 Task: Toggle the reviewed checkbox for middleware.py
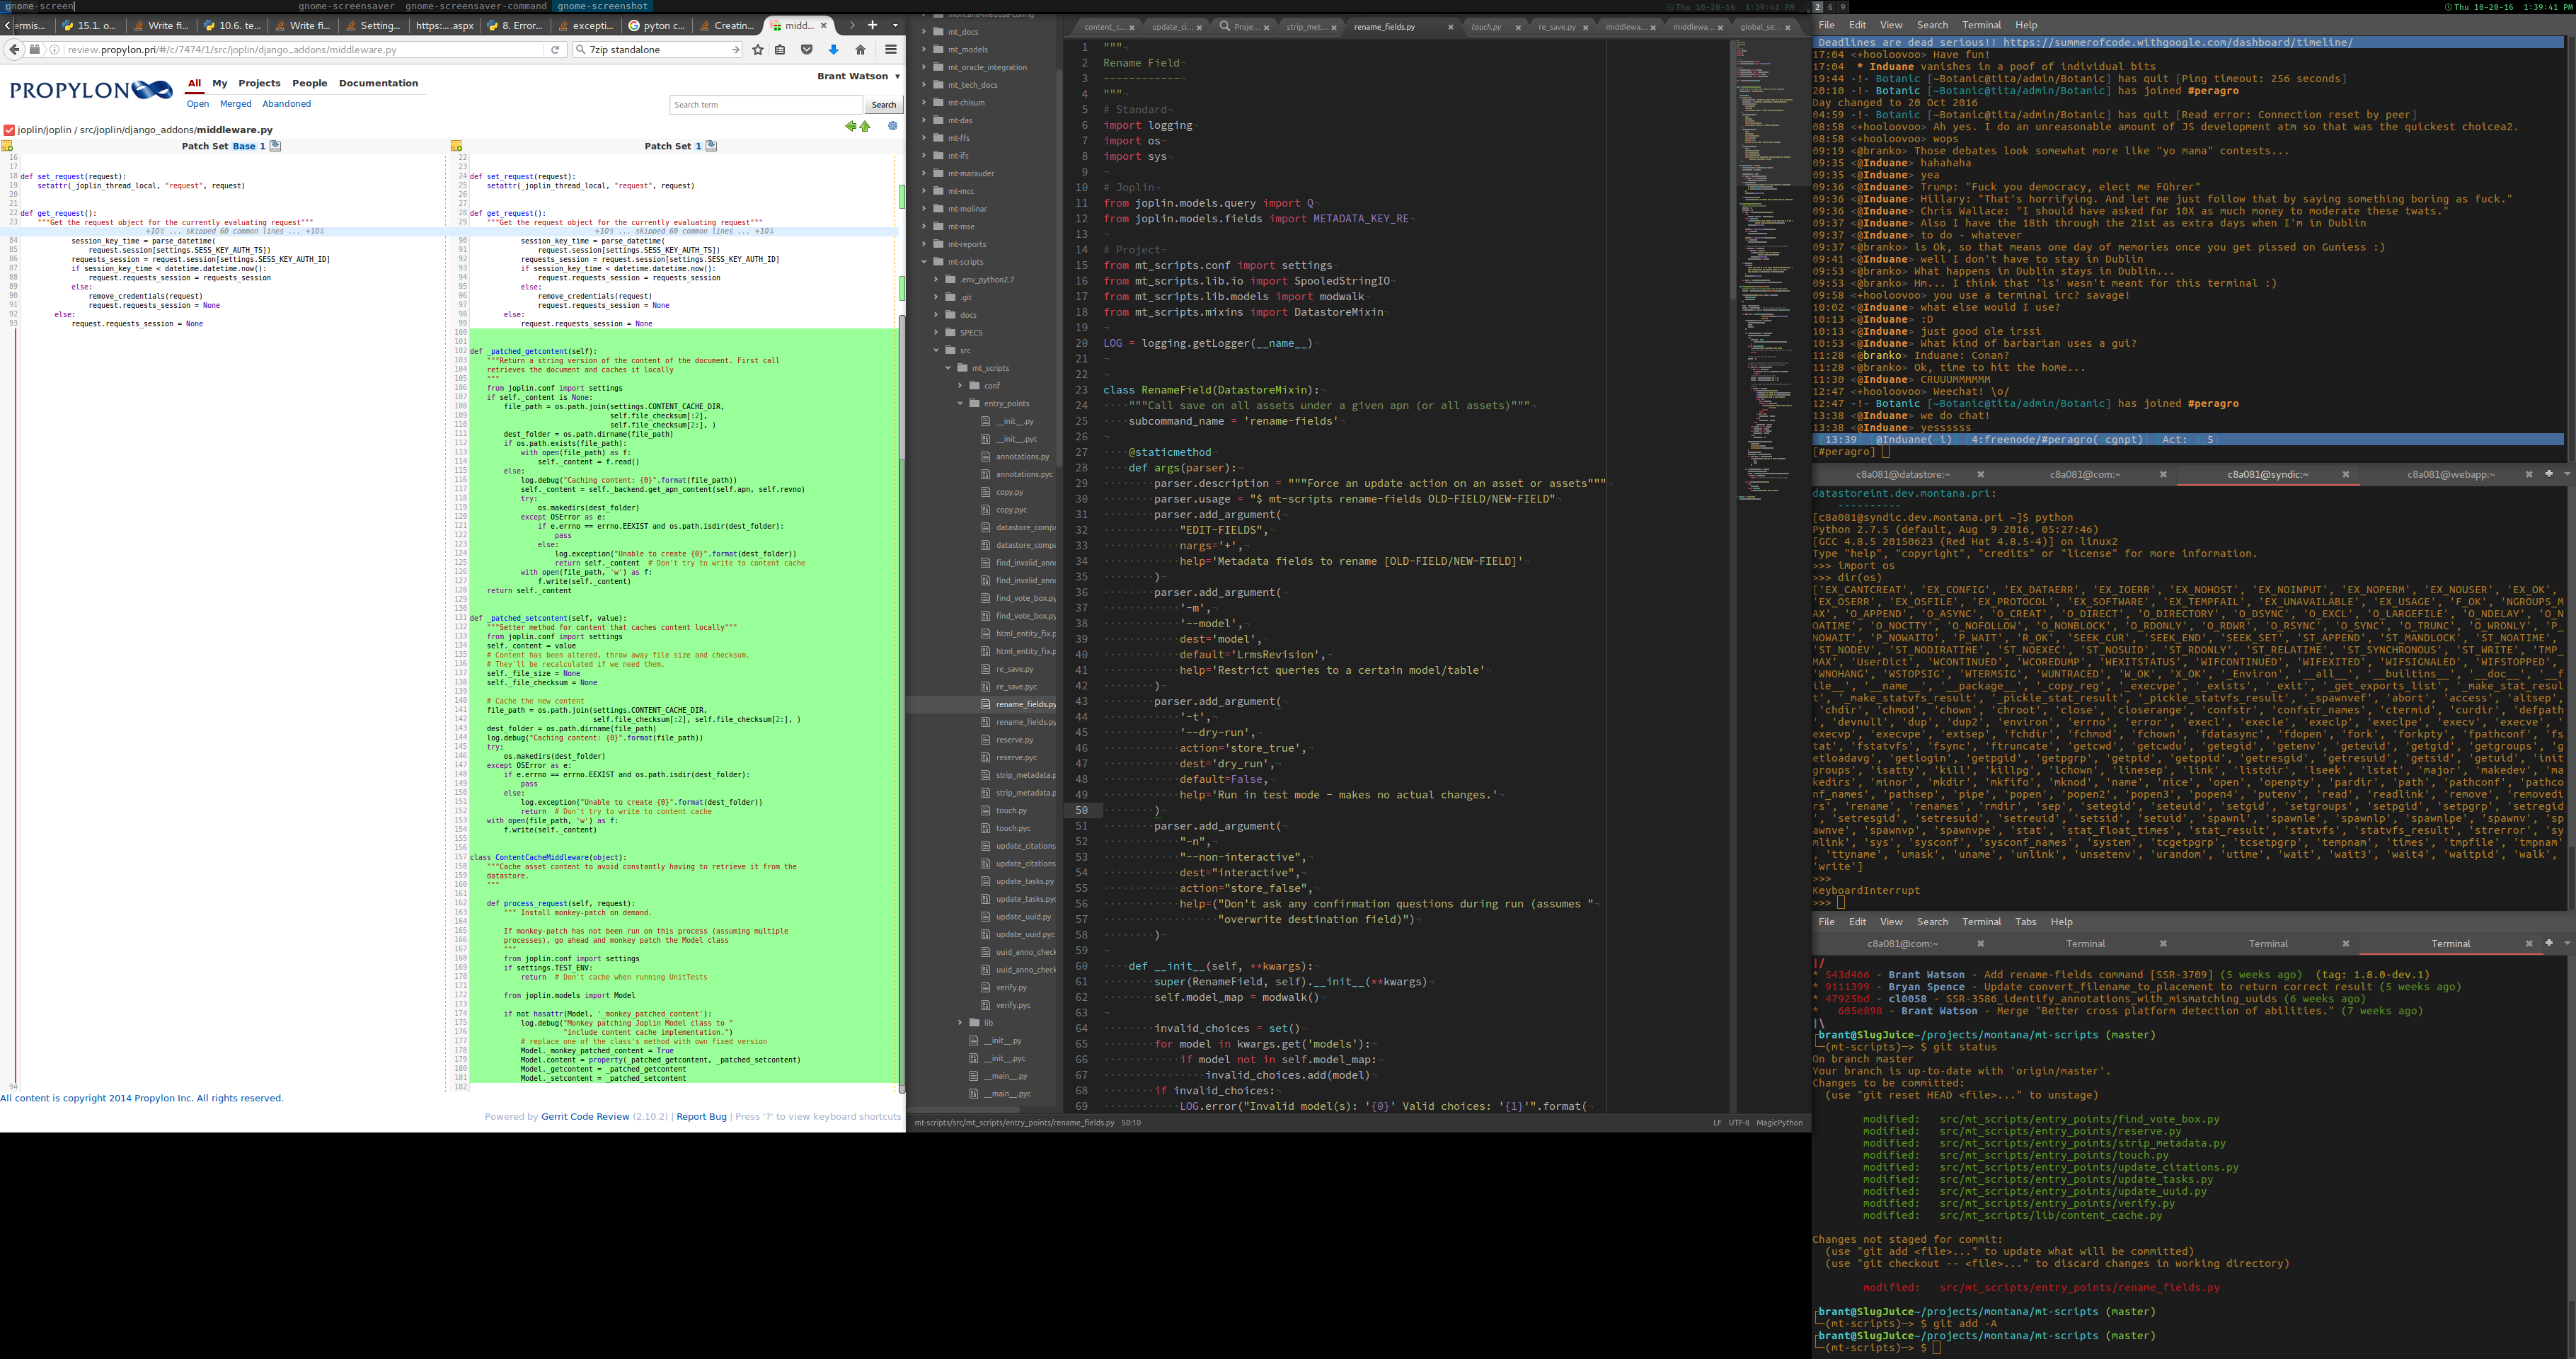point(9,130)
